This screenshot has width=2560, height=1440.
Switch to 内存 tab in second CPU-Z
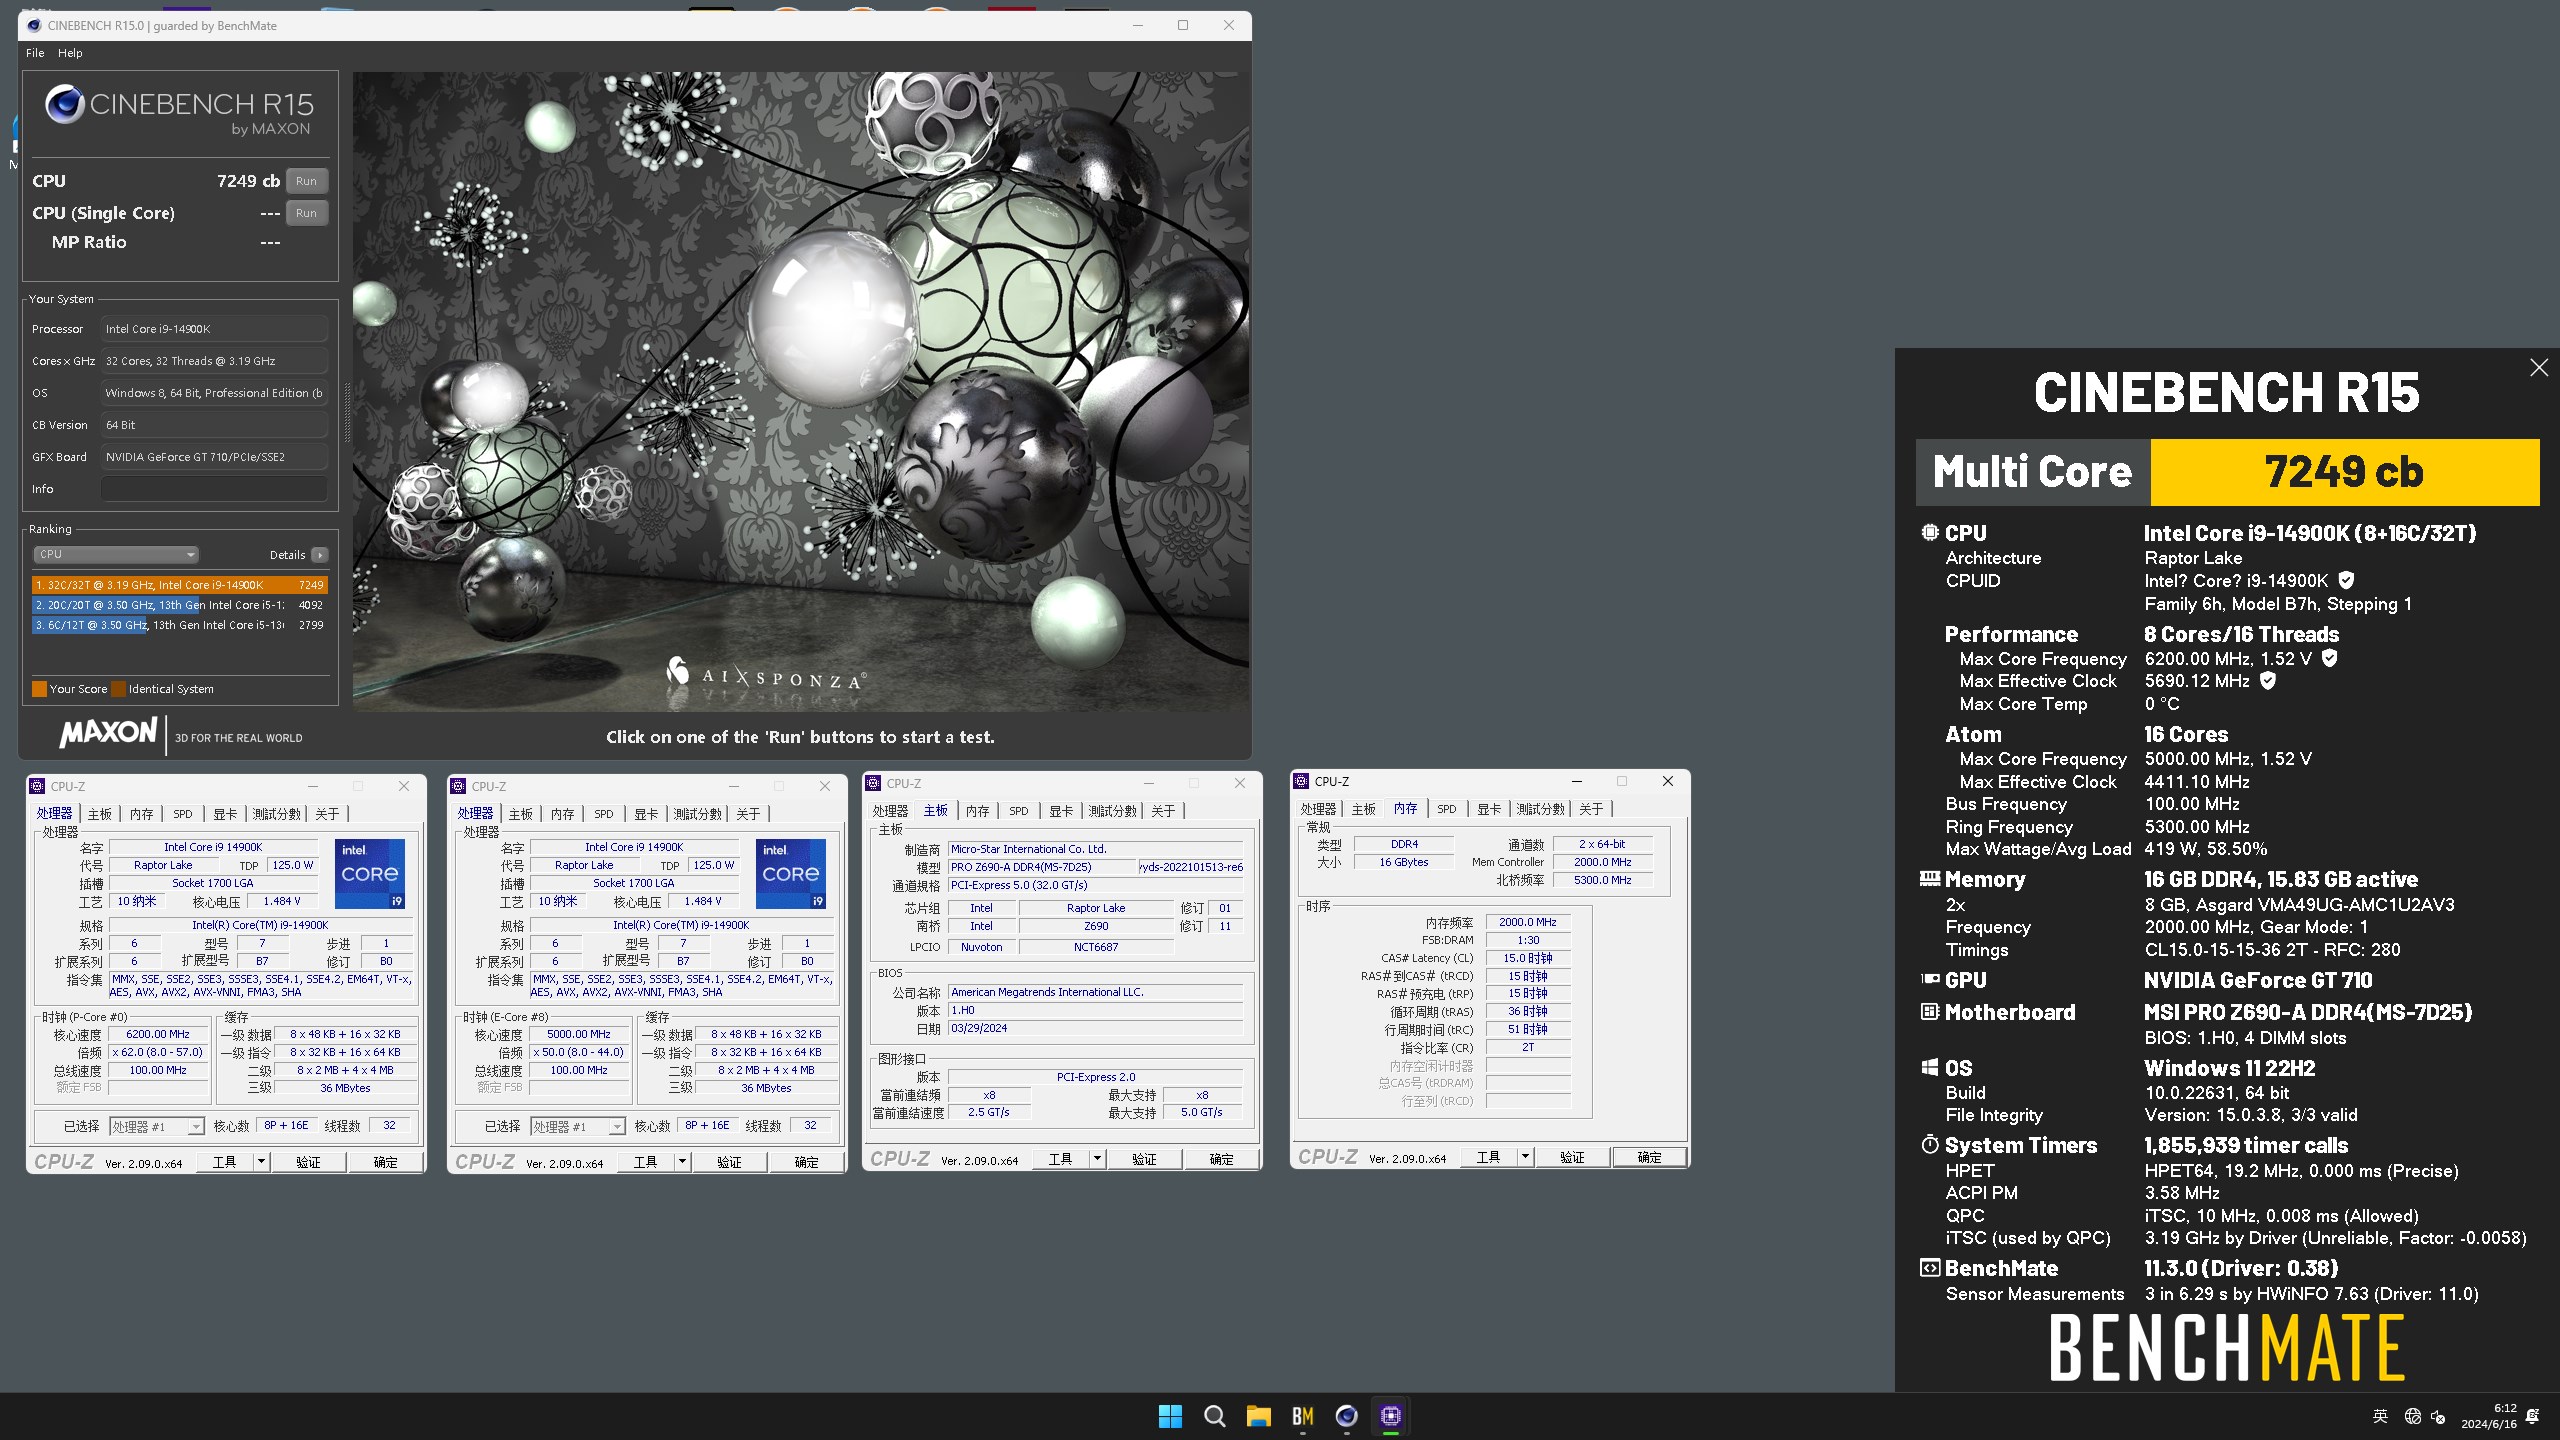coord(563,814)
